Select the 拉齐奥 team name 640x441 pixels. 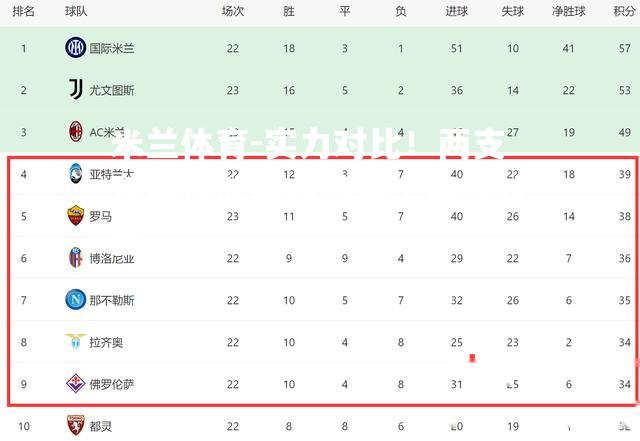(x=106, y=343)
